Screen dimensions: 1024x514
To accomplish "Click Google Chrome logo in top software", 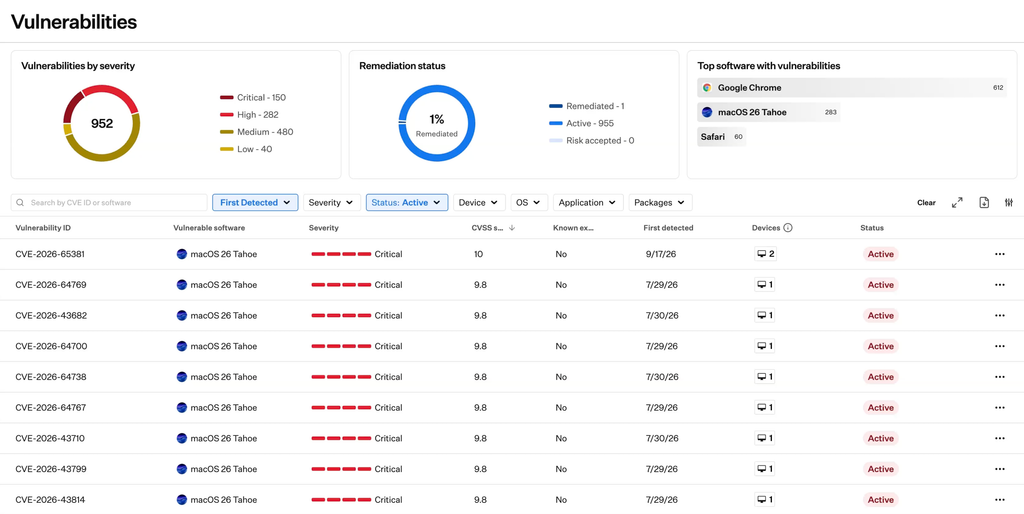I will click(x=707, y=88).
